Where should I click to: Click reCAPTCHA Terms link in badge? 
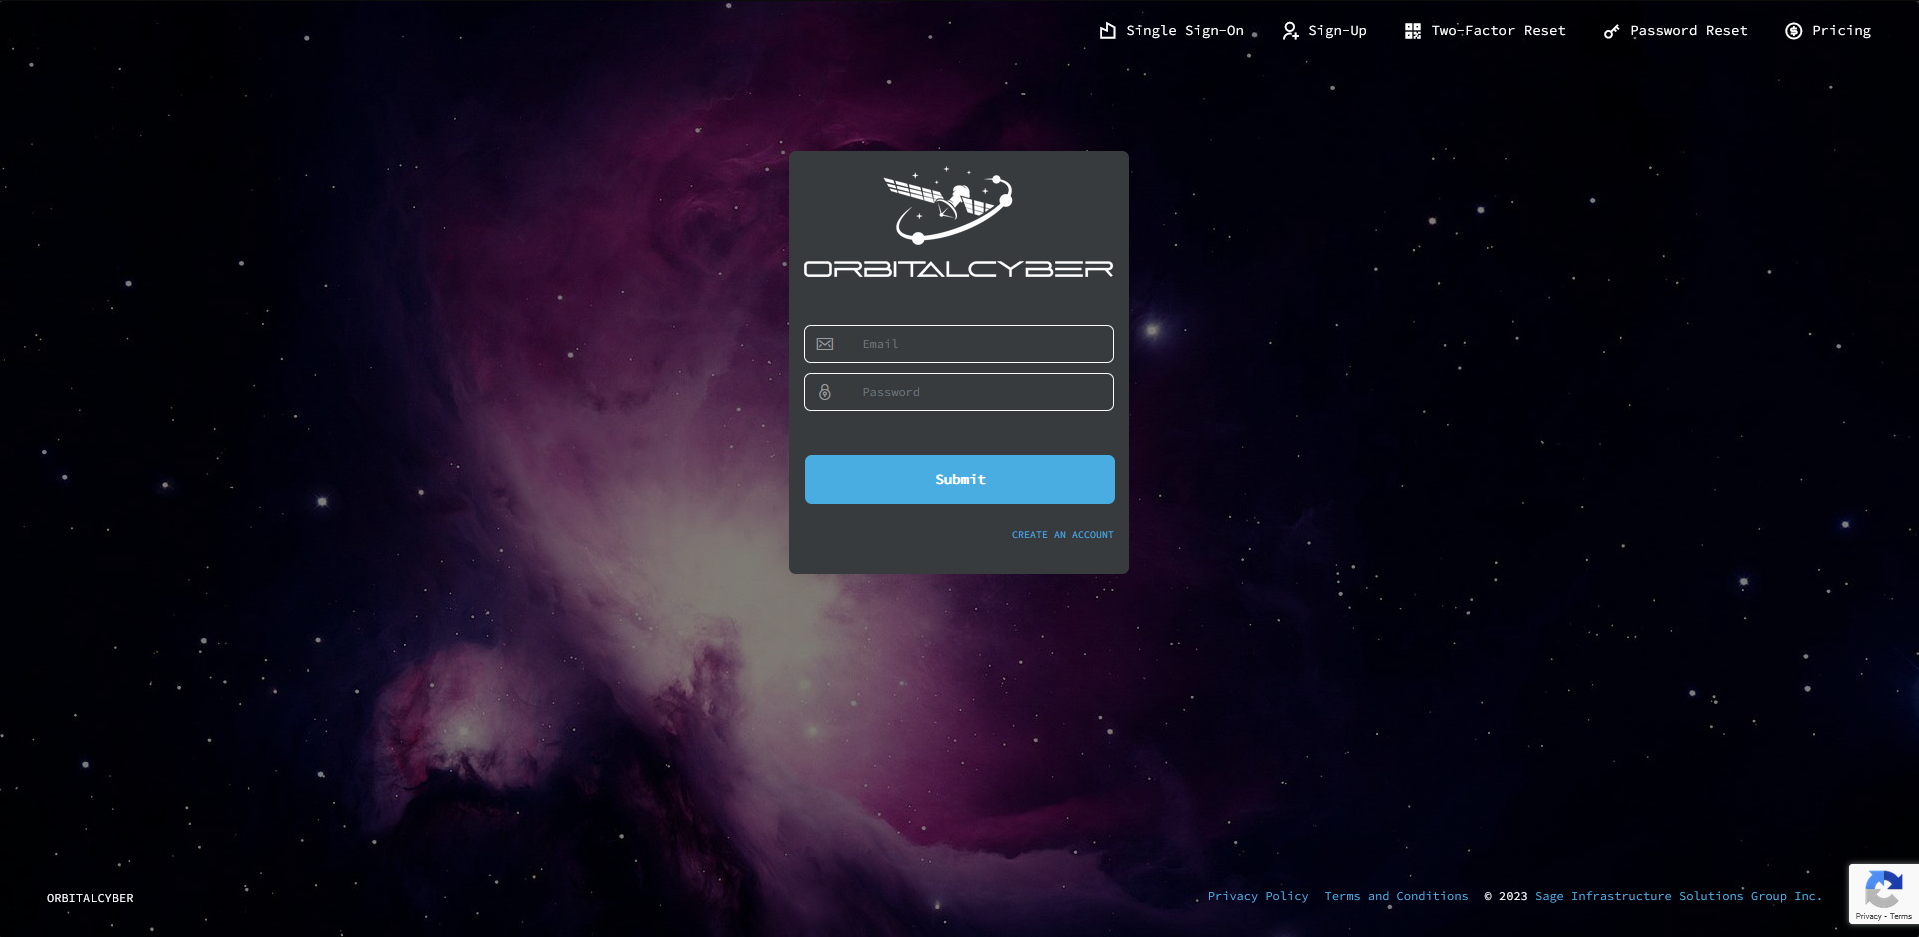[1901, 917]
